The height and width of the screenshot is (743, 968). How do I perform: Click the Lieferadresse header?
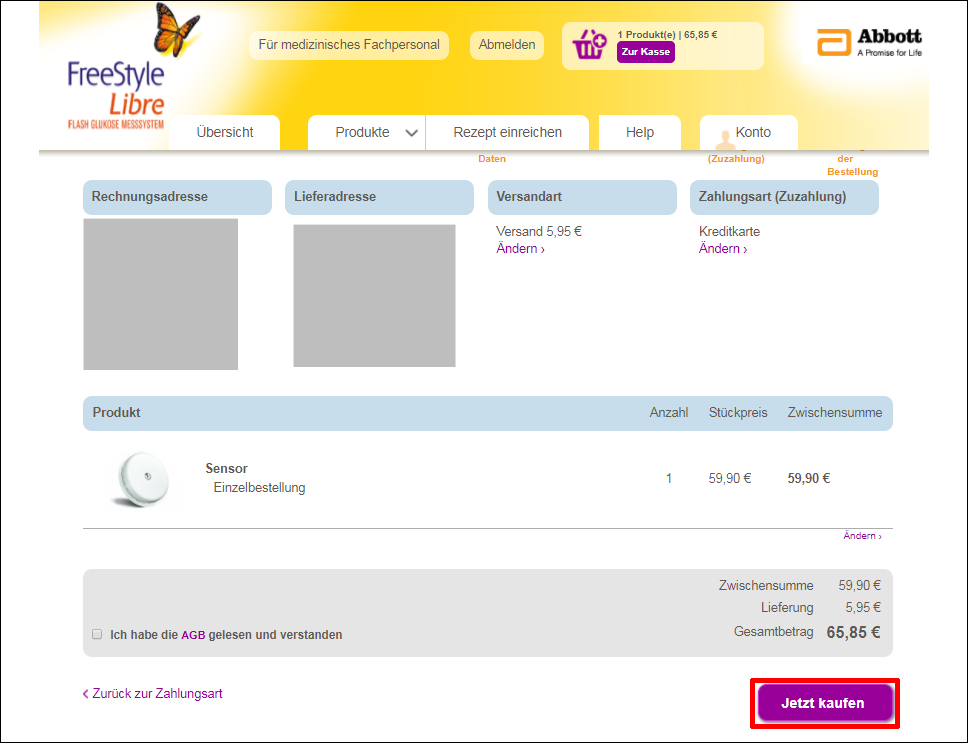pos(379,197)
